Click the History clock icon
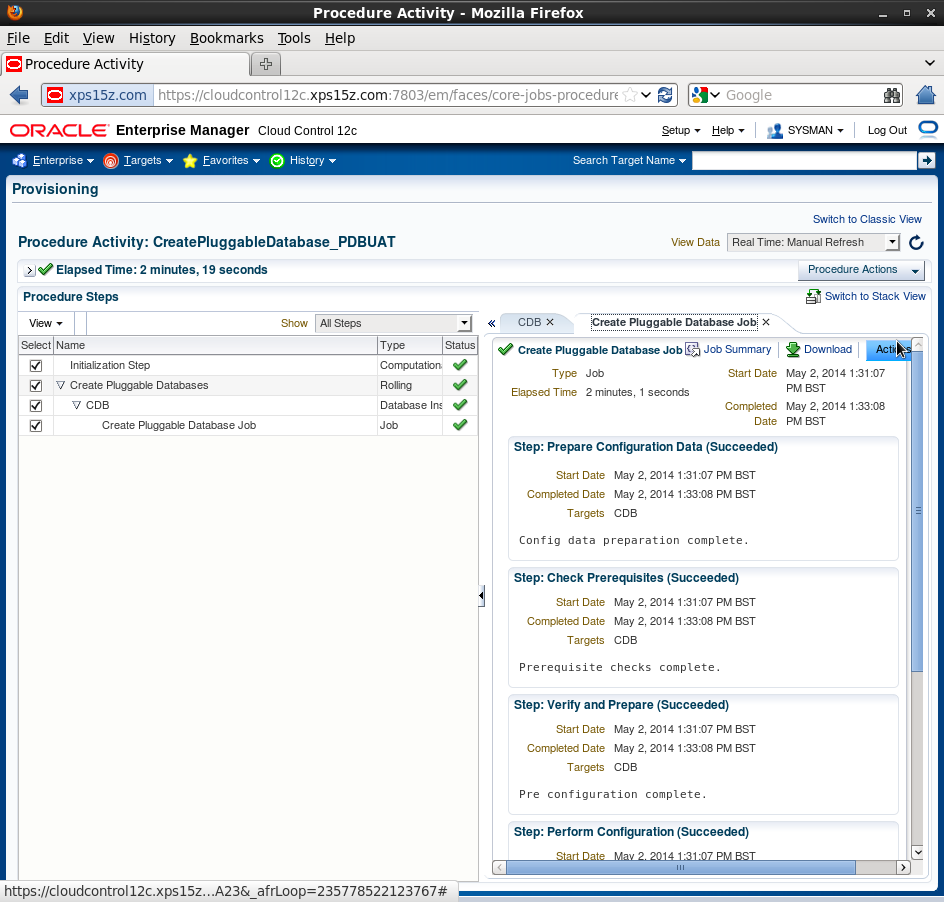 pos(277,160)
